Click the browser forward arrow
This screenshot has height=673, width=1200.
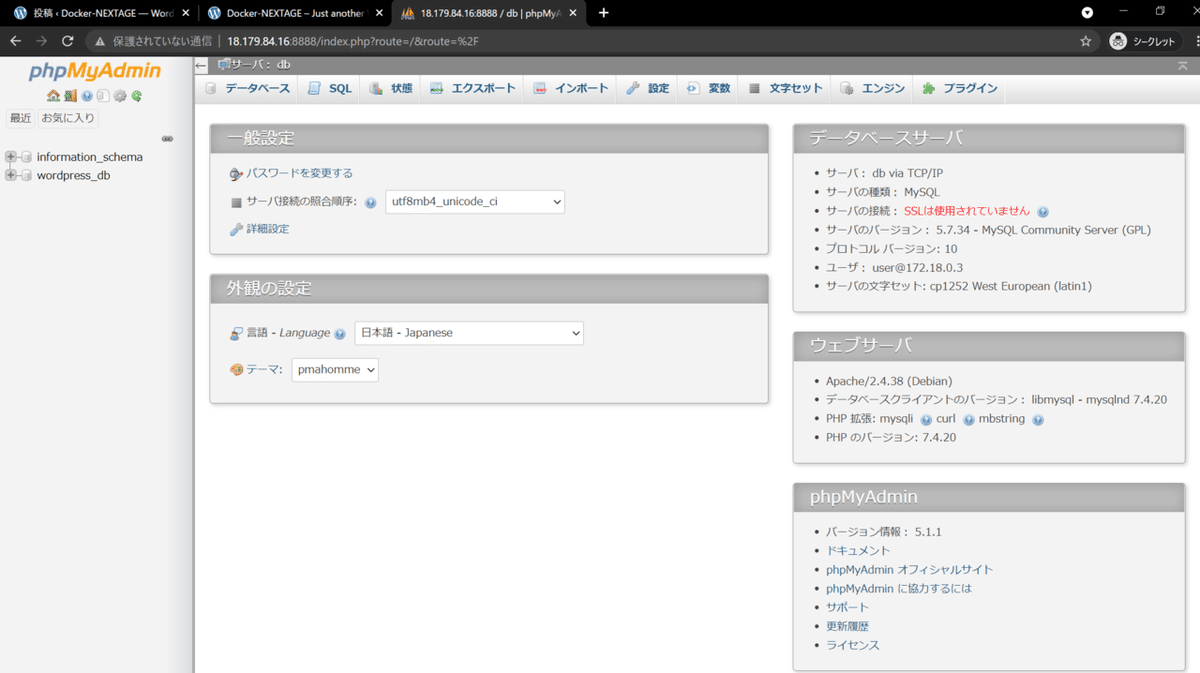41,41
